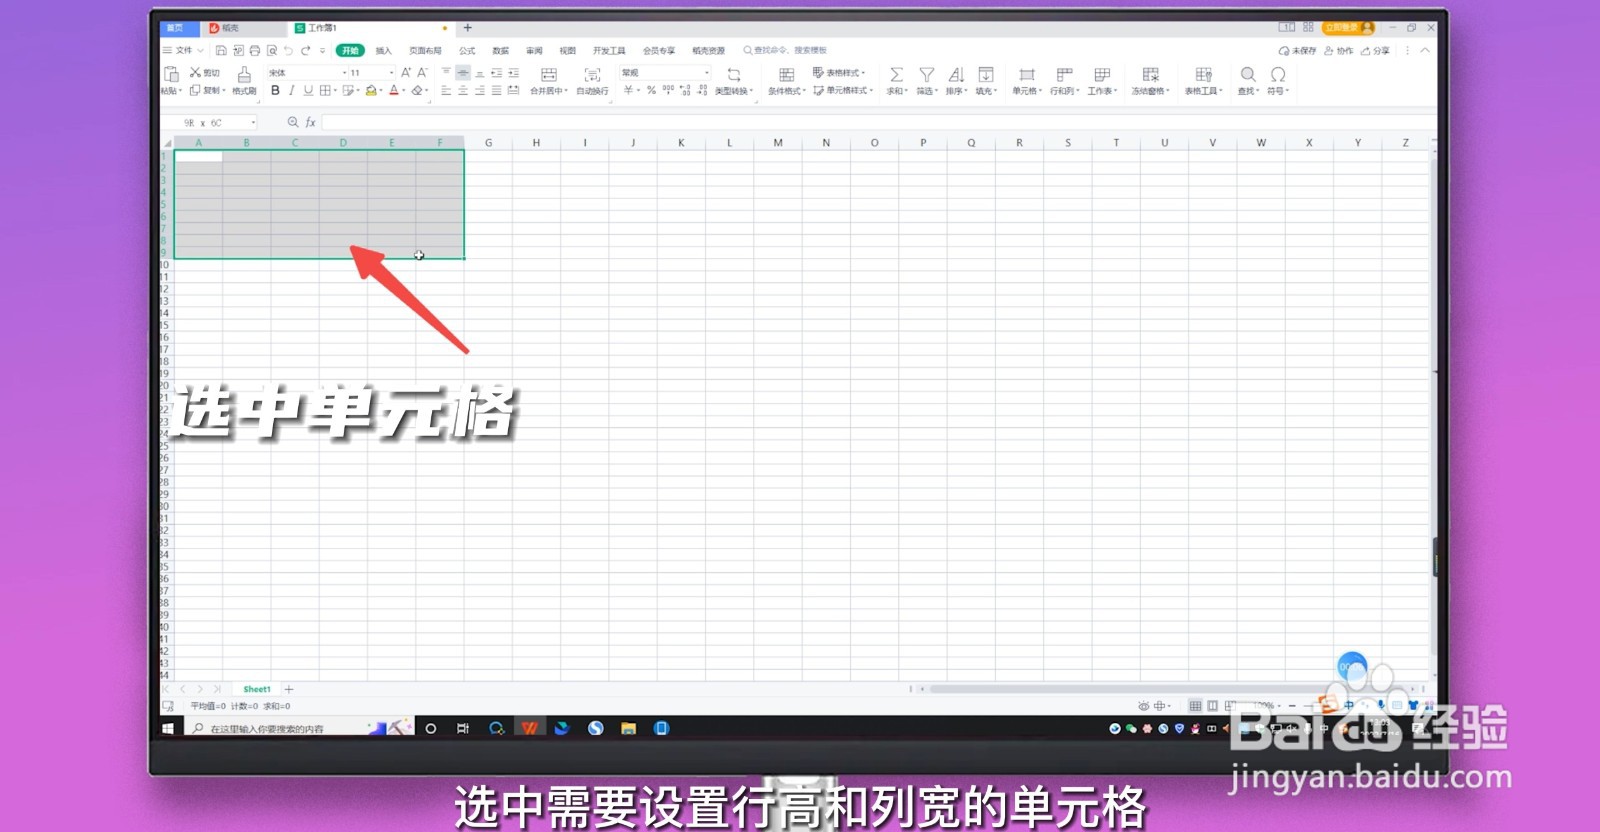Increase font size with the larger A icon
This screenshot has width=1600, height=832.
coord(406,72)
